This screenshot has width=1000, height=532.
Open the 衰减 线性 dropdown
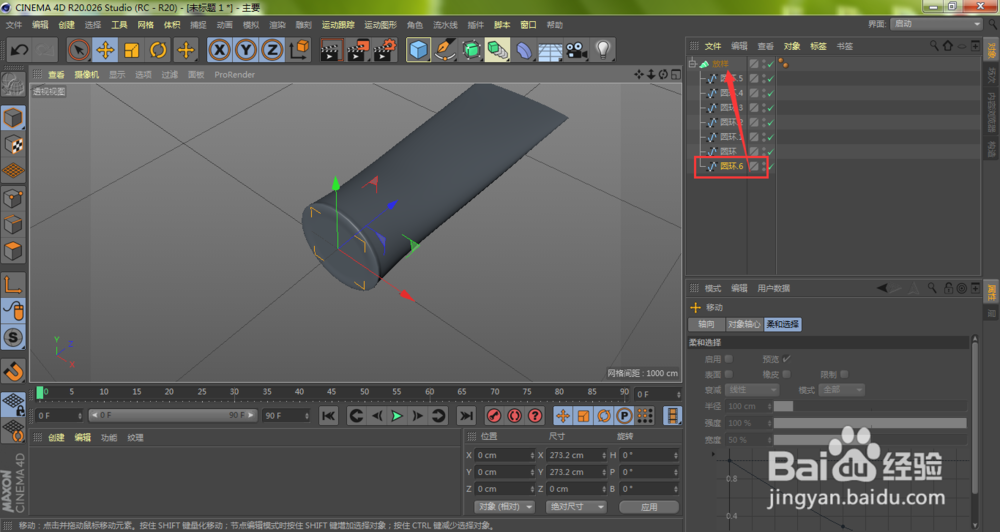[x=752, y=390]
